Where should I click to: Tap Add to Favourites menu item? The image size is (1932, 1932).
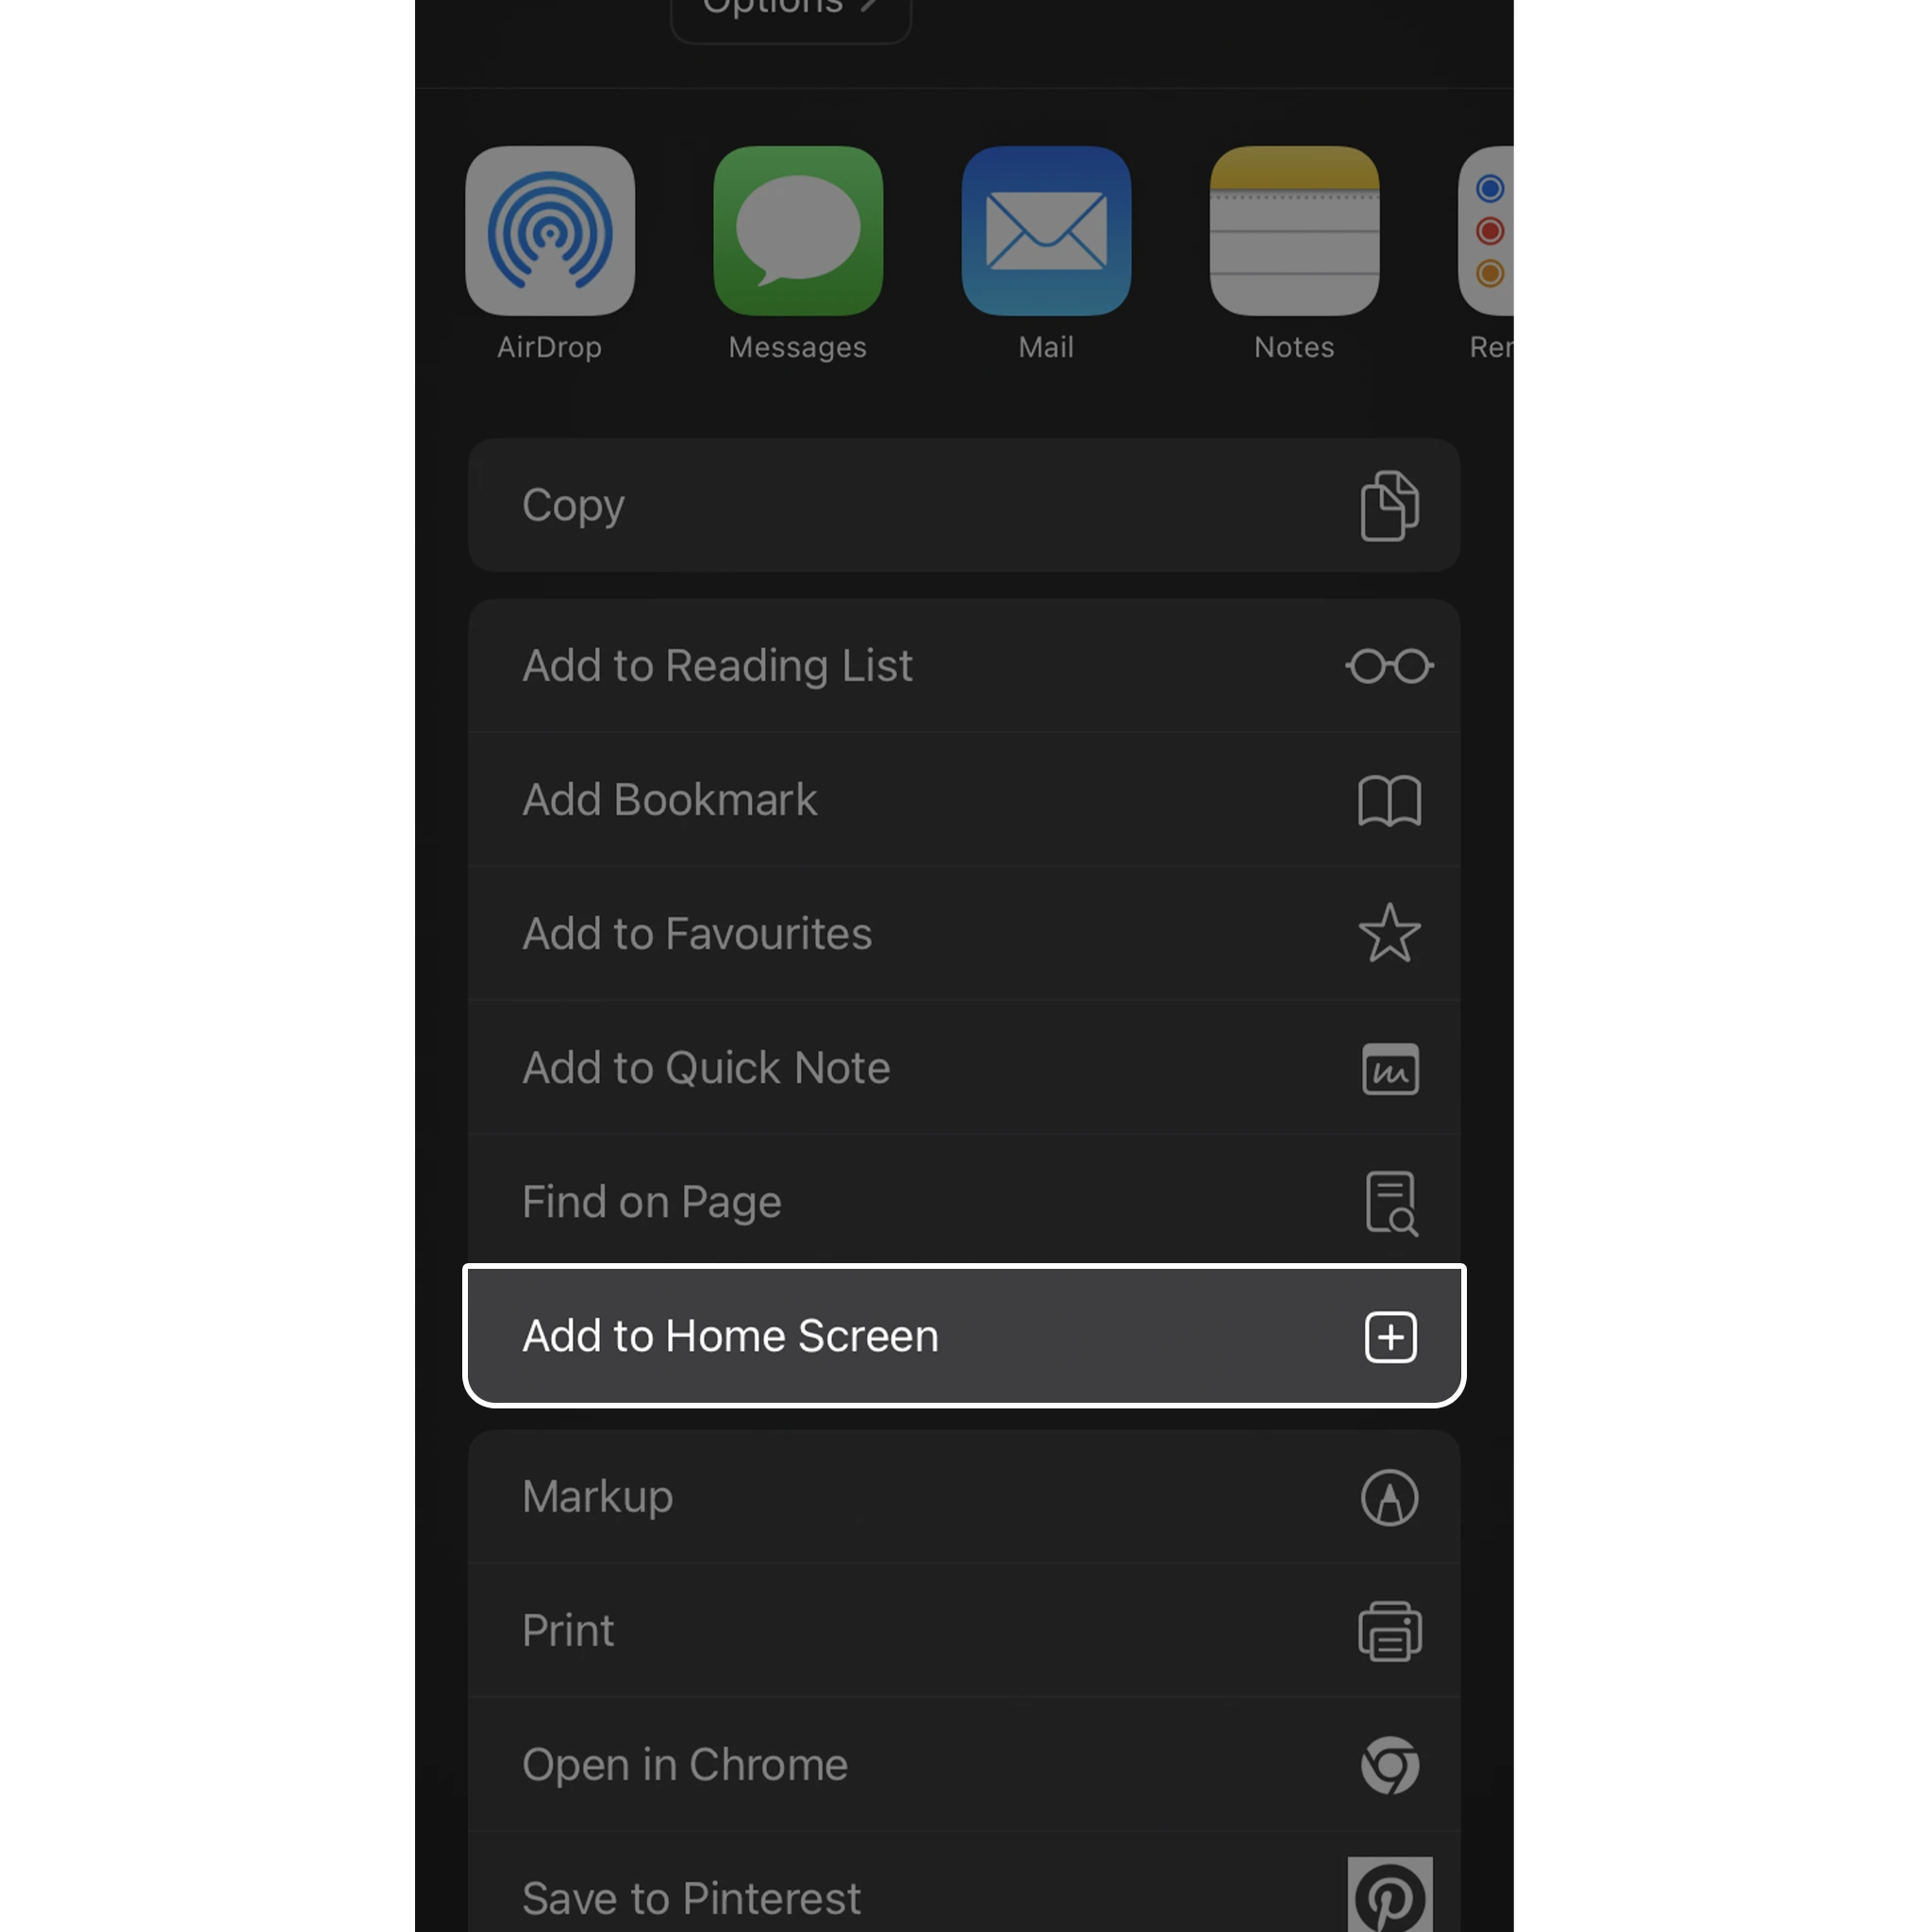(964, 932)
